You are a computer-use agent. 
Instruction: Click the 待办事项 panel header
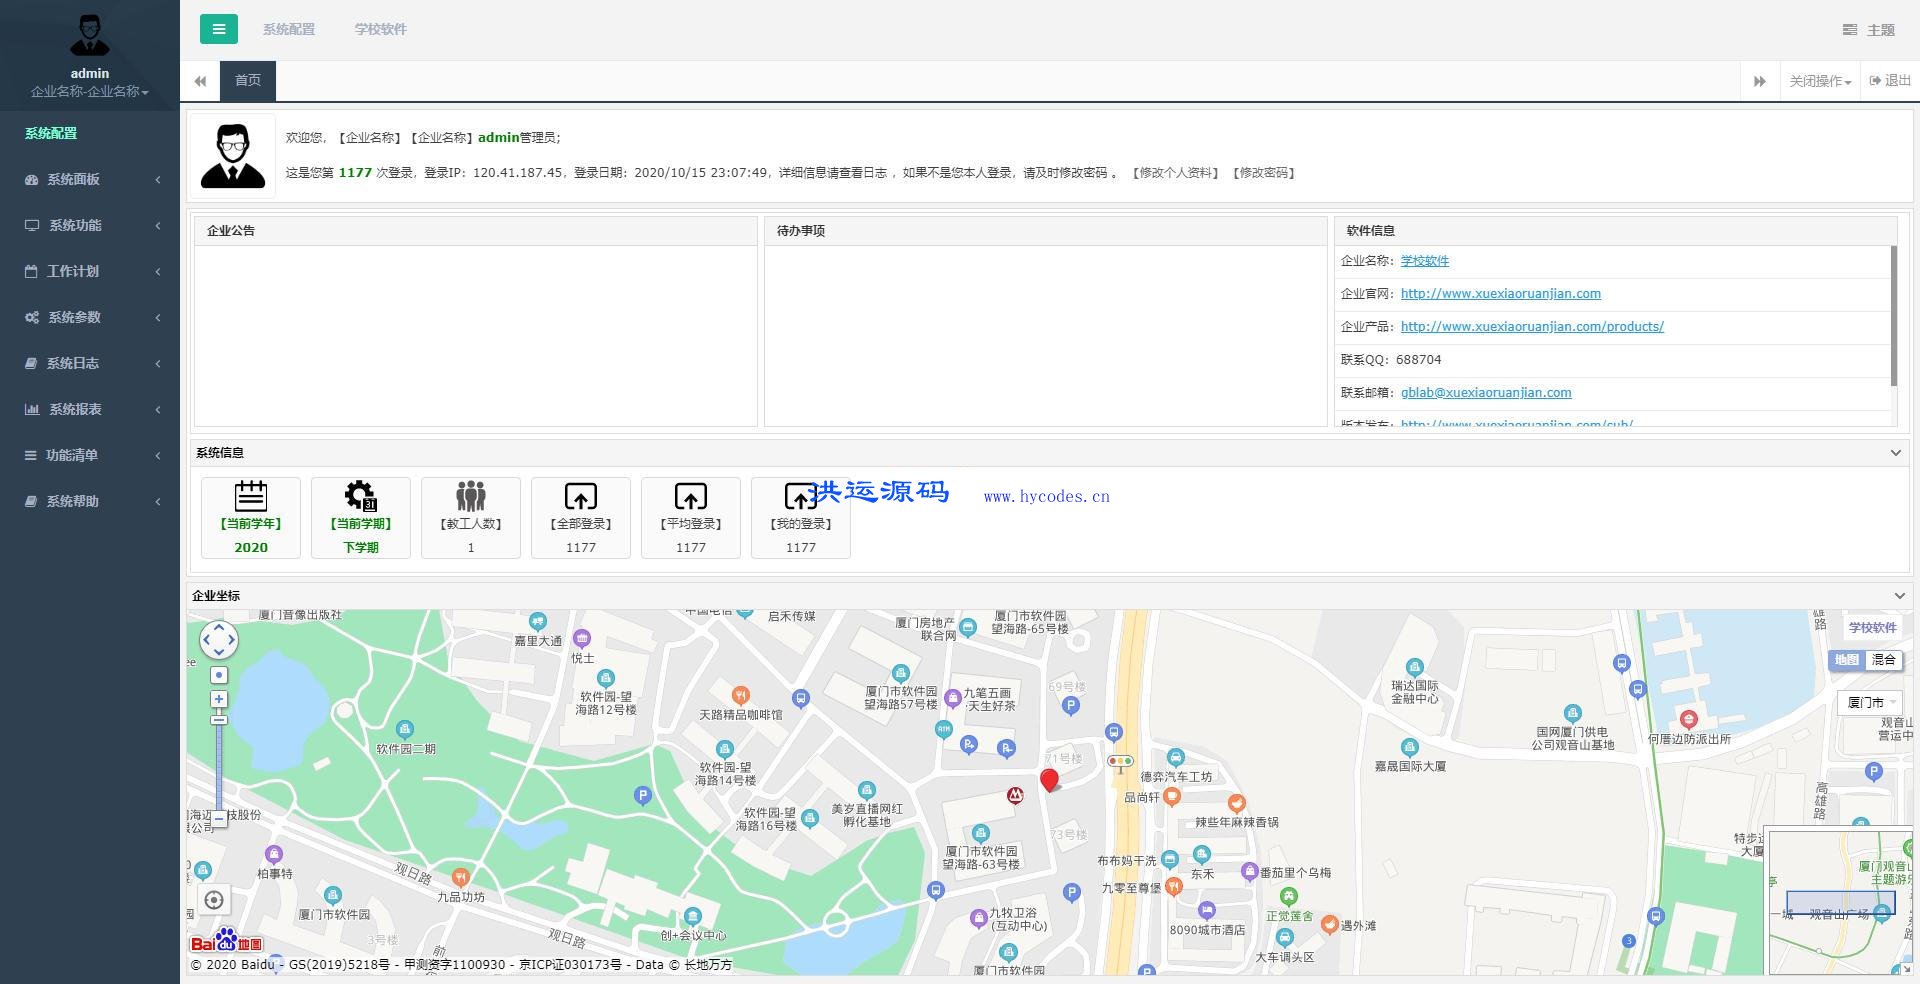point(1046,231)
